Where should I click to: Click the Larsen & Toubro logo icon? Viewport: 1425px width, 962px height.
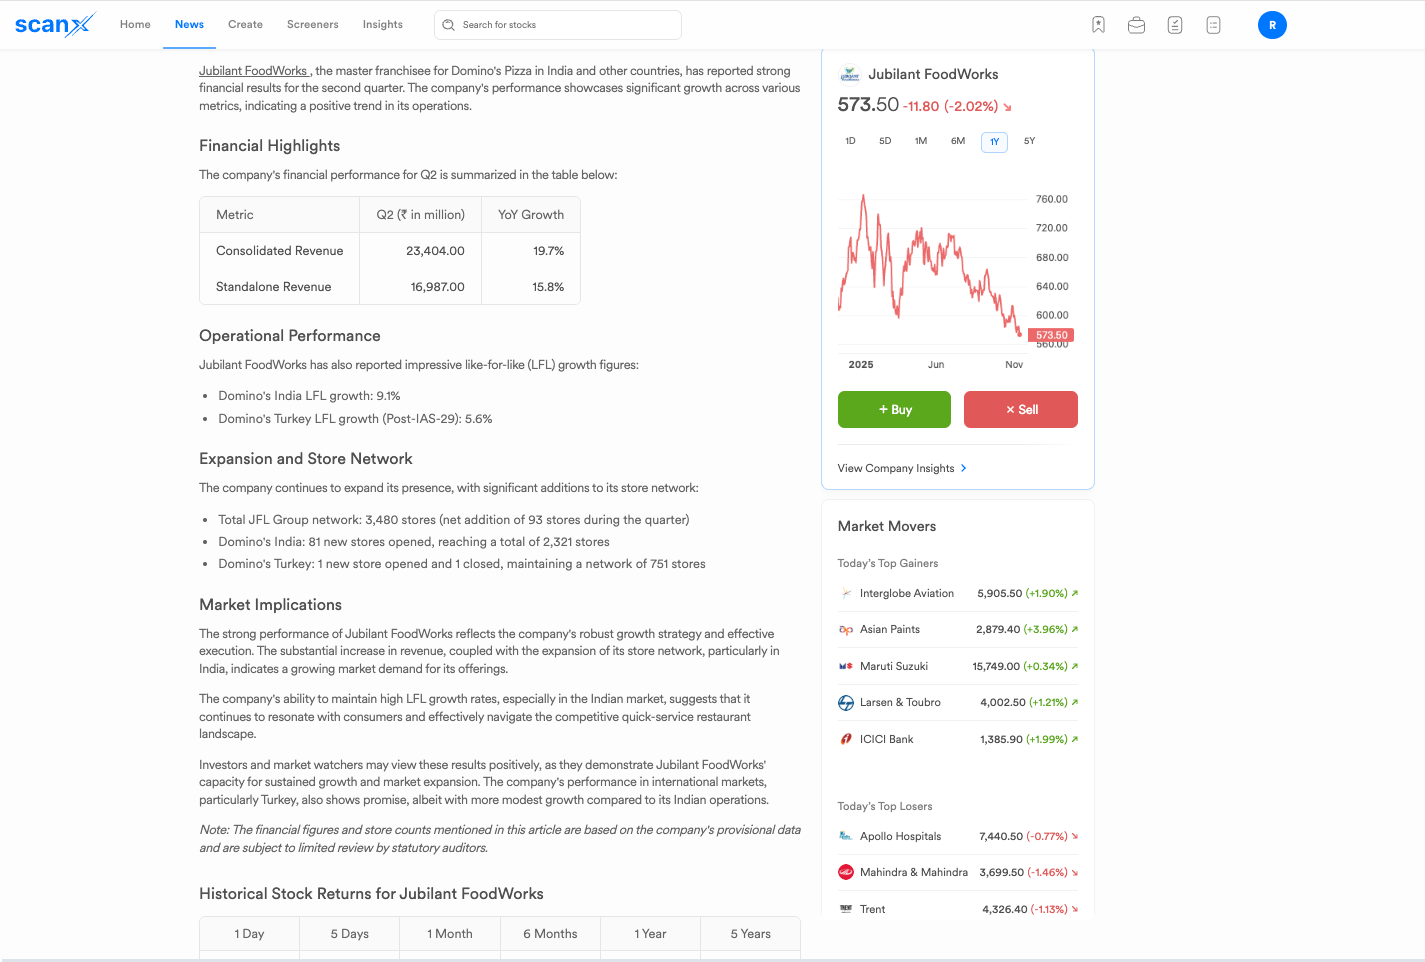click(846, 703)
